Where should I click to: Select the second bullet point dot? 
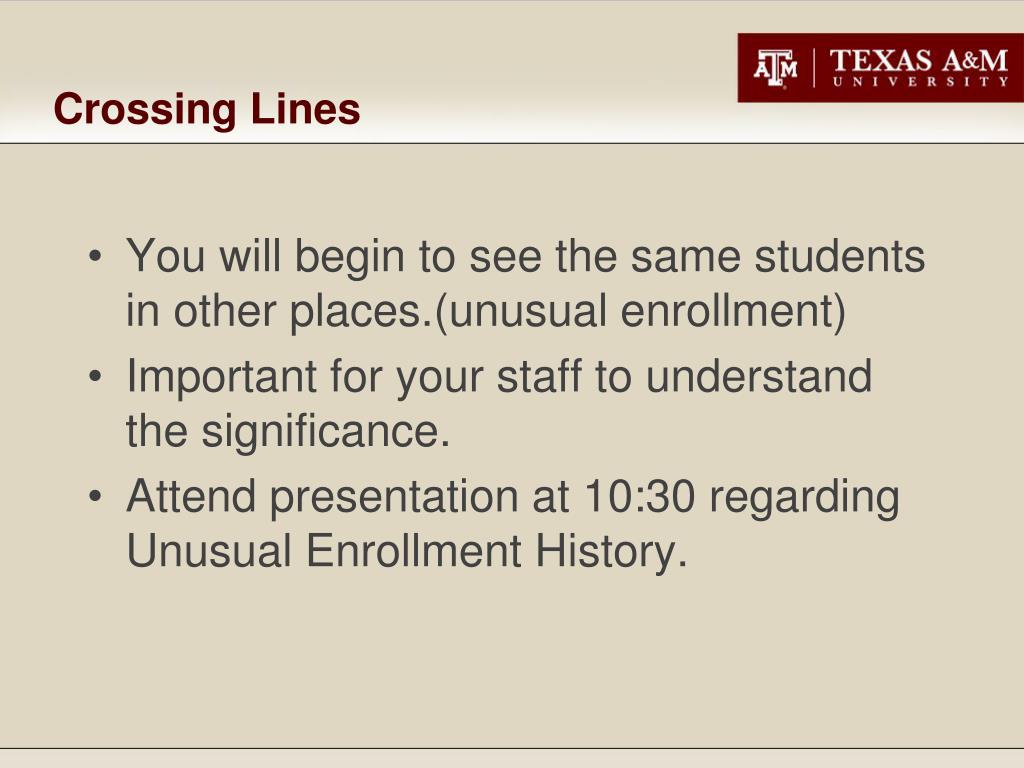coord(95,377)
